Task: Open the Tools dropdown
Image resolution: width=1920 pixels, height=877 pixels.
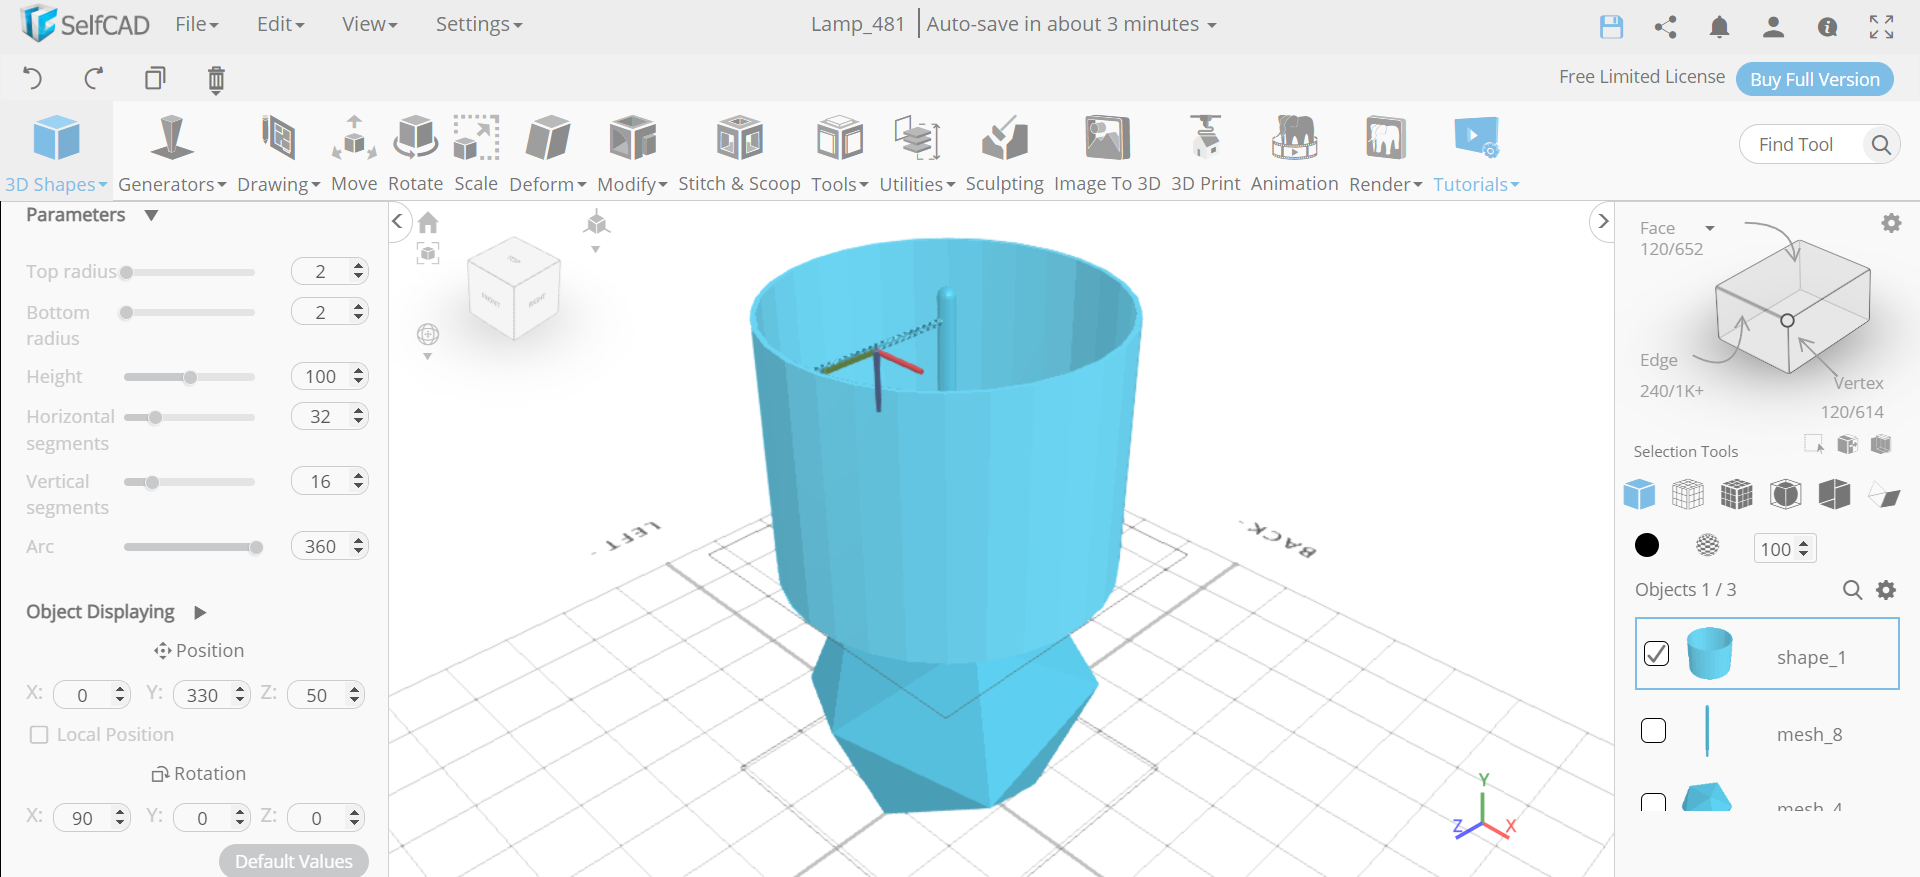Action: click(x=839, y=153)
